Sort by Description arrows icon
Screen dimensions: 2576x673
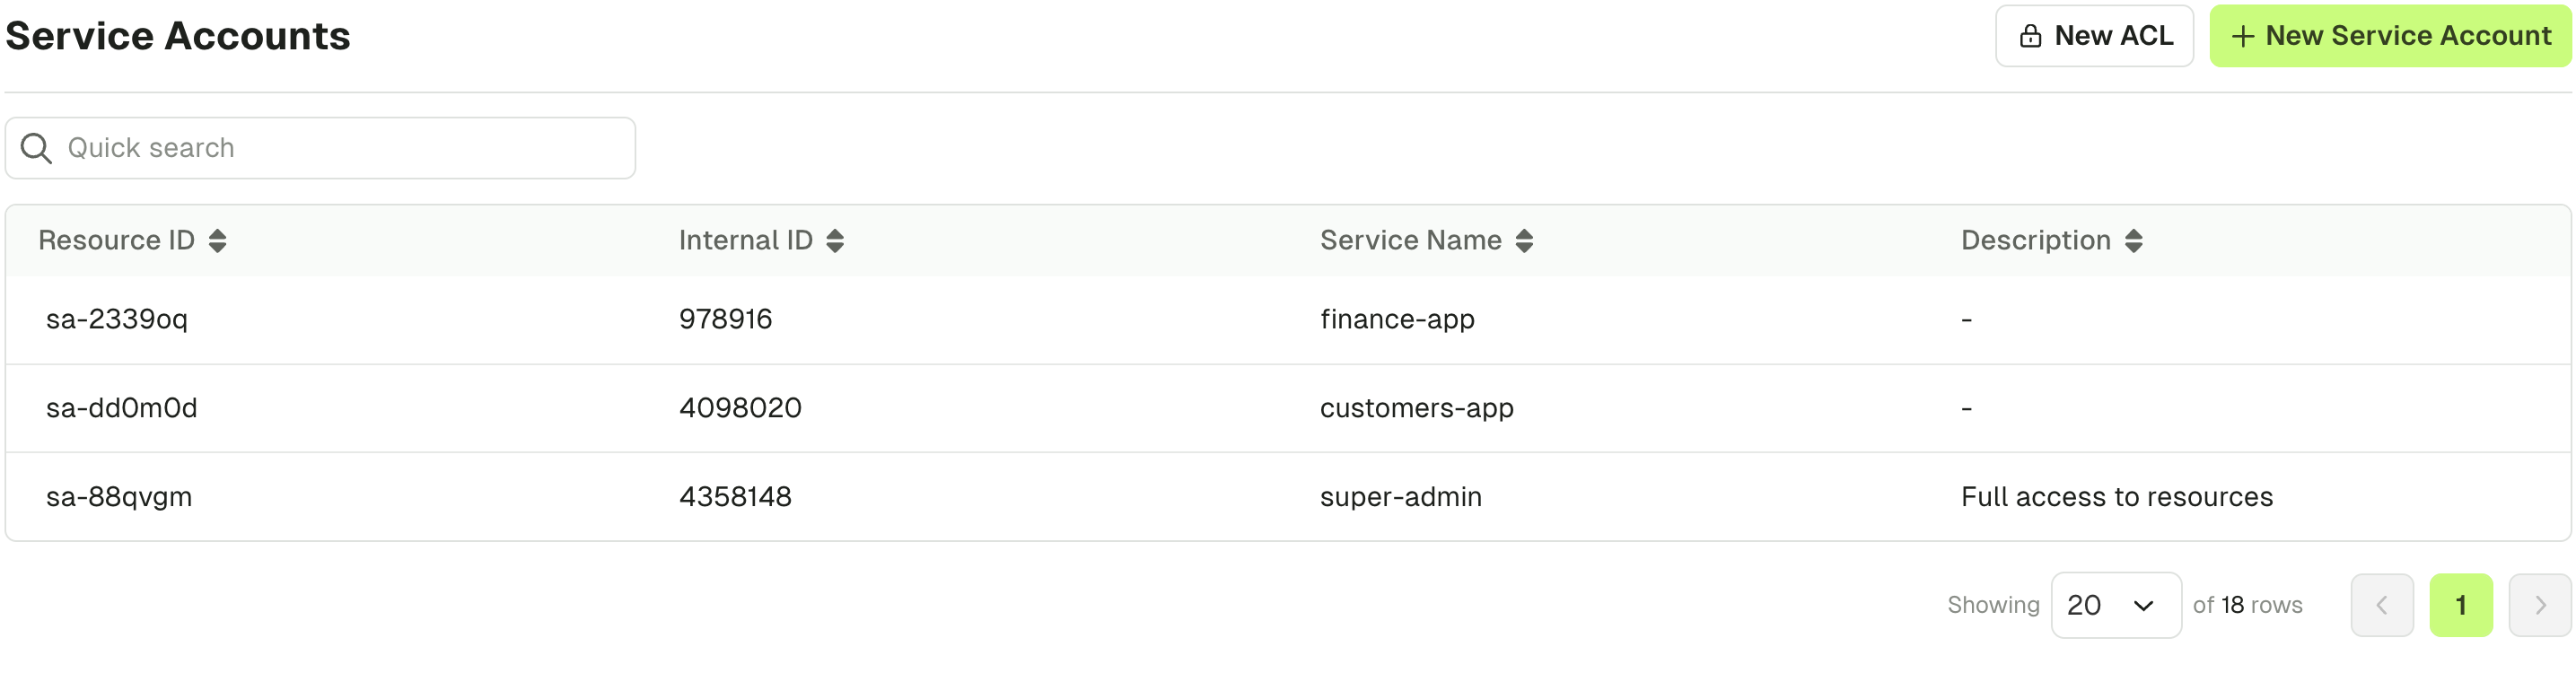(2133, 240)
